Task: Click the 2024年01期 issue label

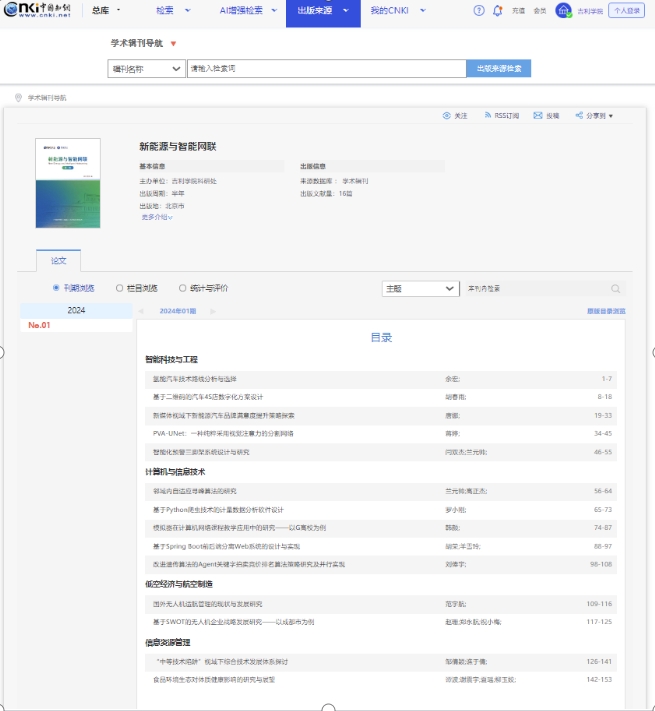Action: point(178,311)
